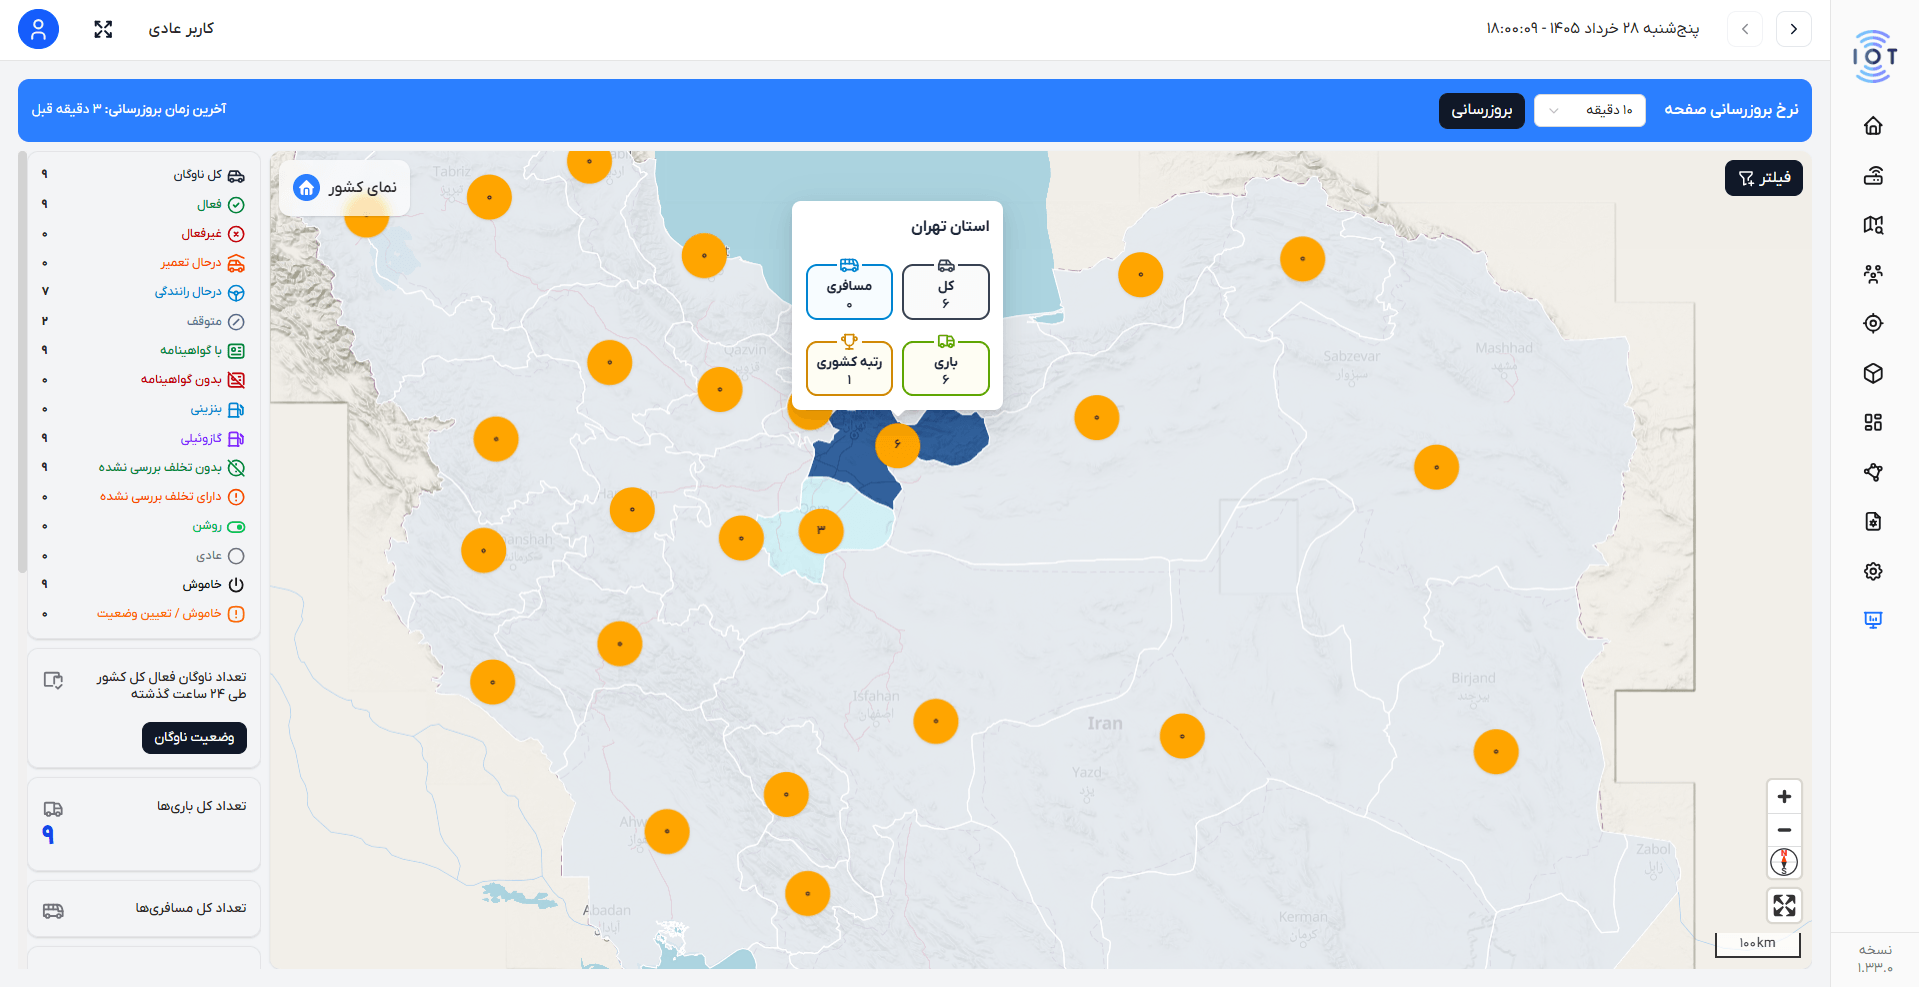Open the dashboard widgets icon in sidebar
Viewport: 1919px width, 987px height.
[x=1873, y=422]
